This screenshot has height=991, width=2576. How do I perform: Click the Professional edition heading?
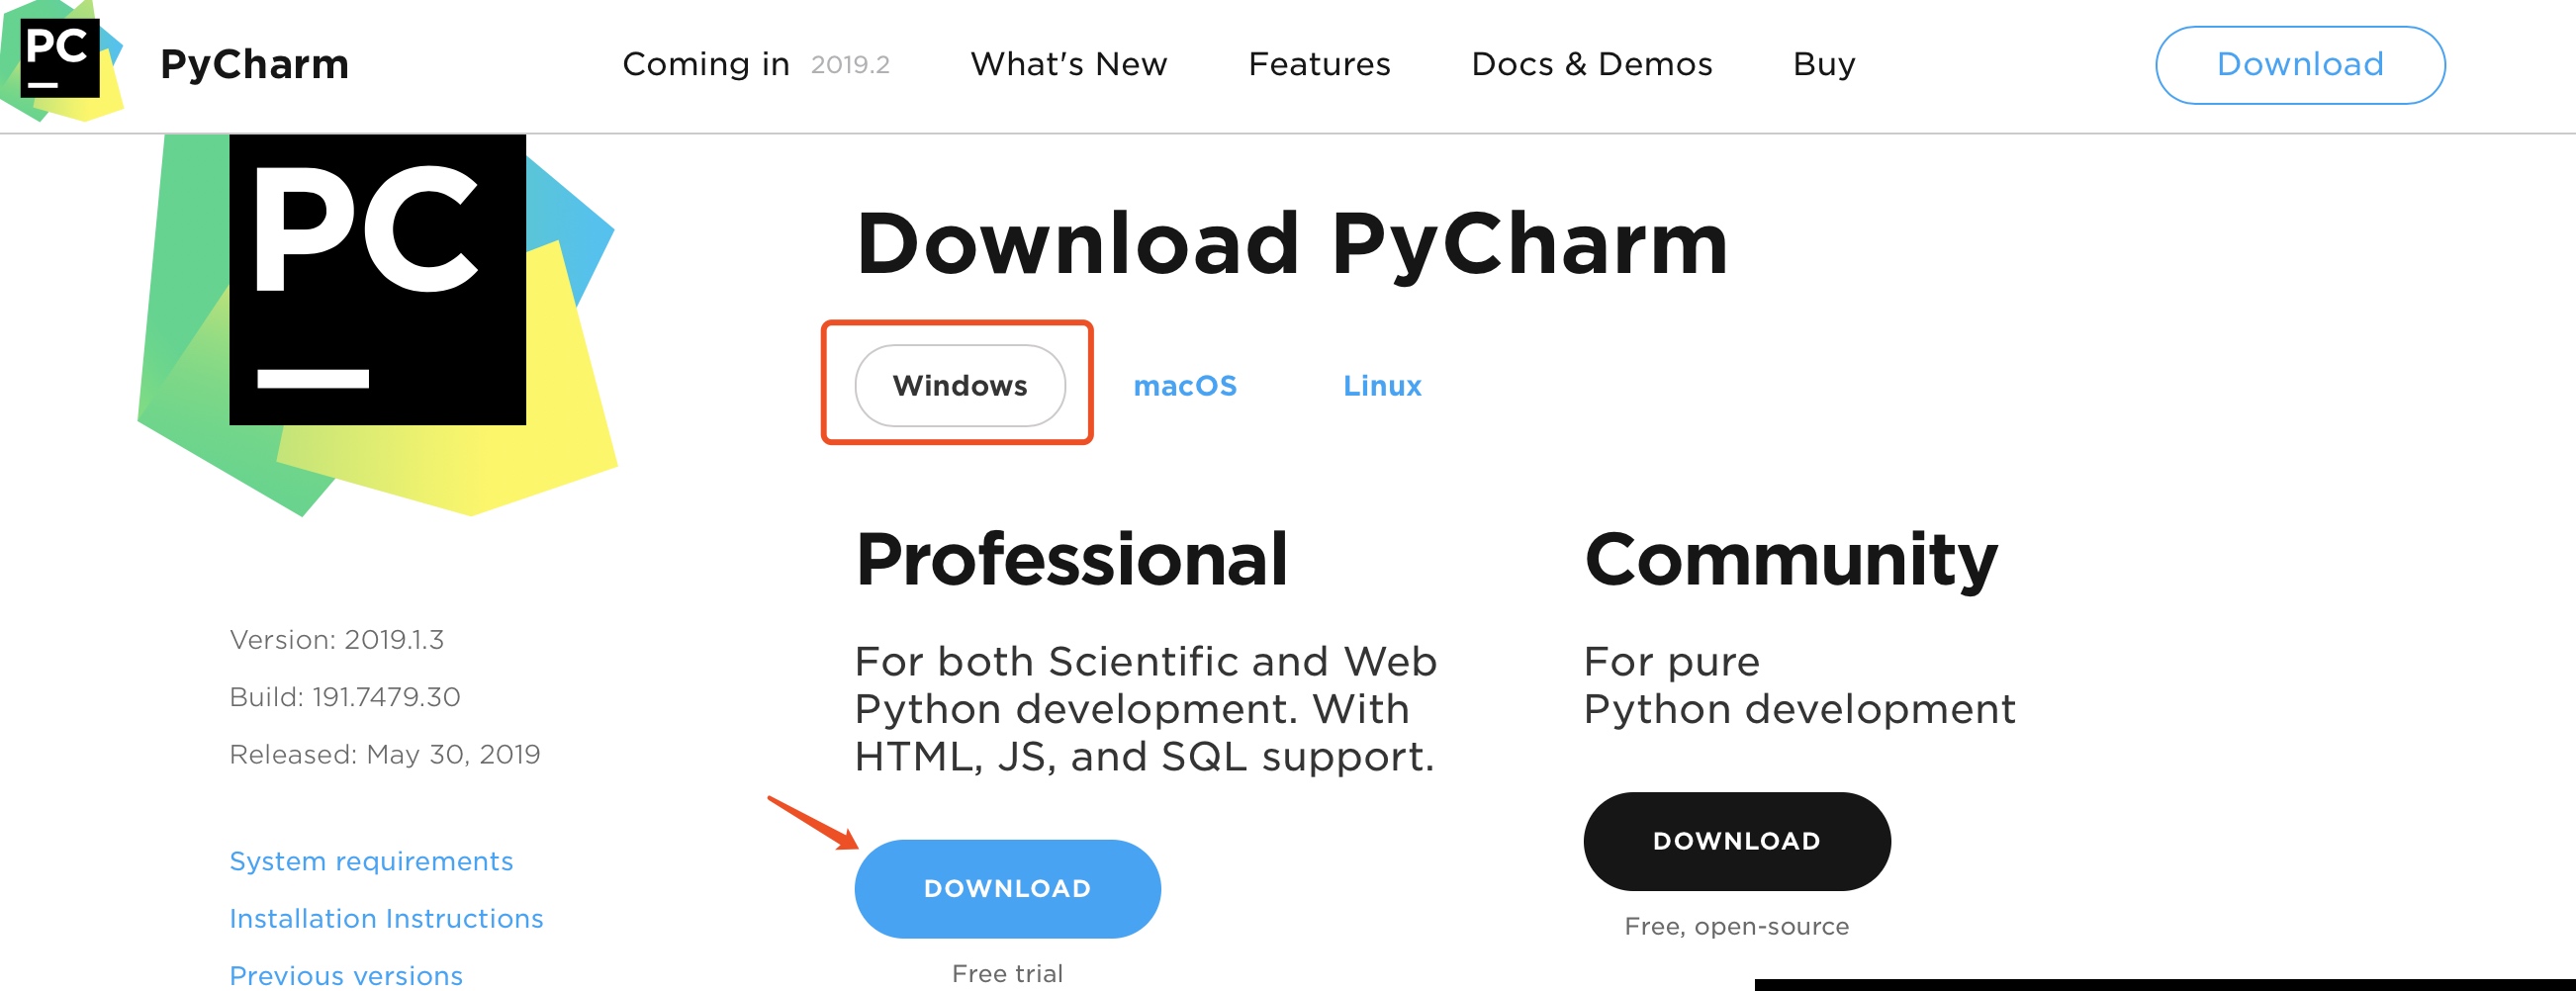click(x=1071, y=560)
